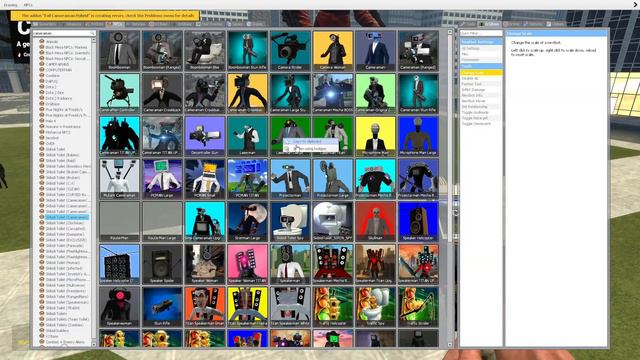This screenshot has width=640, height=360.
Task: Click the addon errors warning banner
Action: pyautogui.click(x=105, y=16)
